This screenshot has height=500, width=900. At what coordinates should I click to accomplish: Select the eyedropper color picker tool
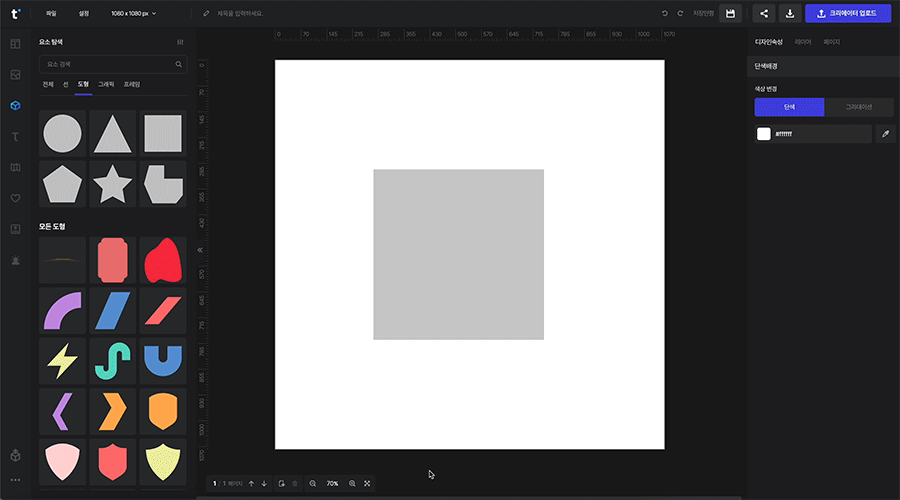885,134
